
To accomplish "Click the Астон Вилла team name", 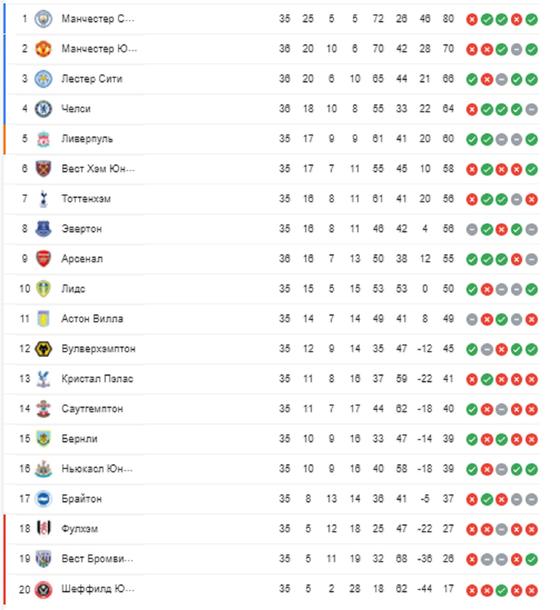I will pos(92,319).
